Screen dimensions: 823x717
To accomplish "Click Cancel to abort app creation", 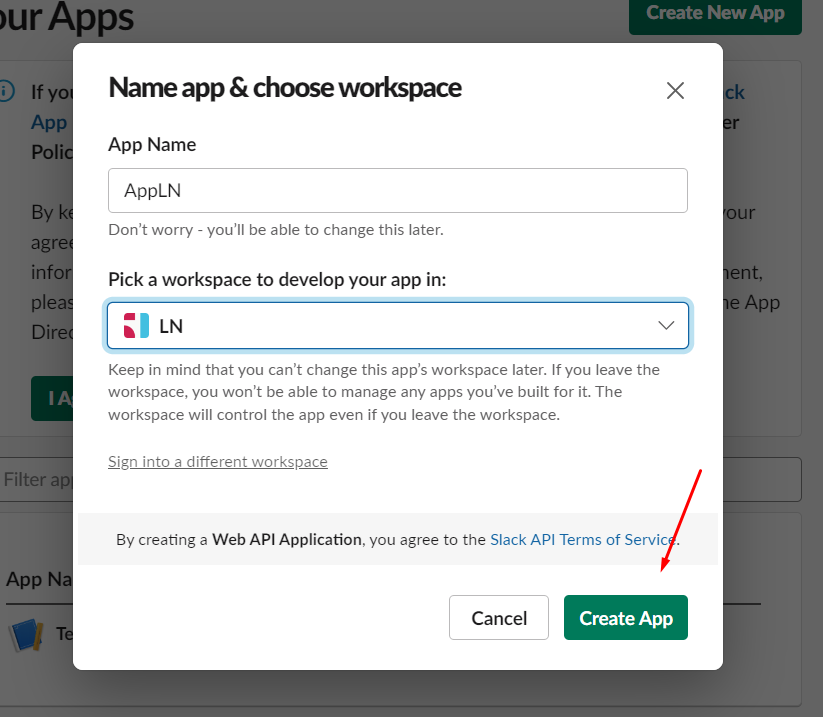I will point(498,617).
